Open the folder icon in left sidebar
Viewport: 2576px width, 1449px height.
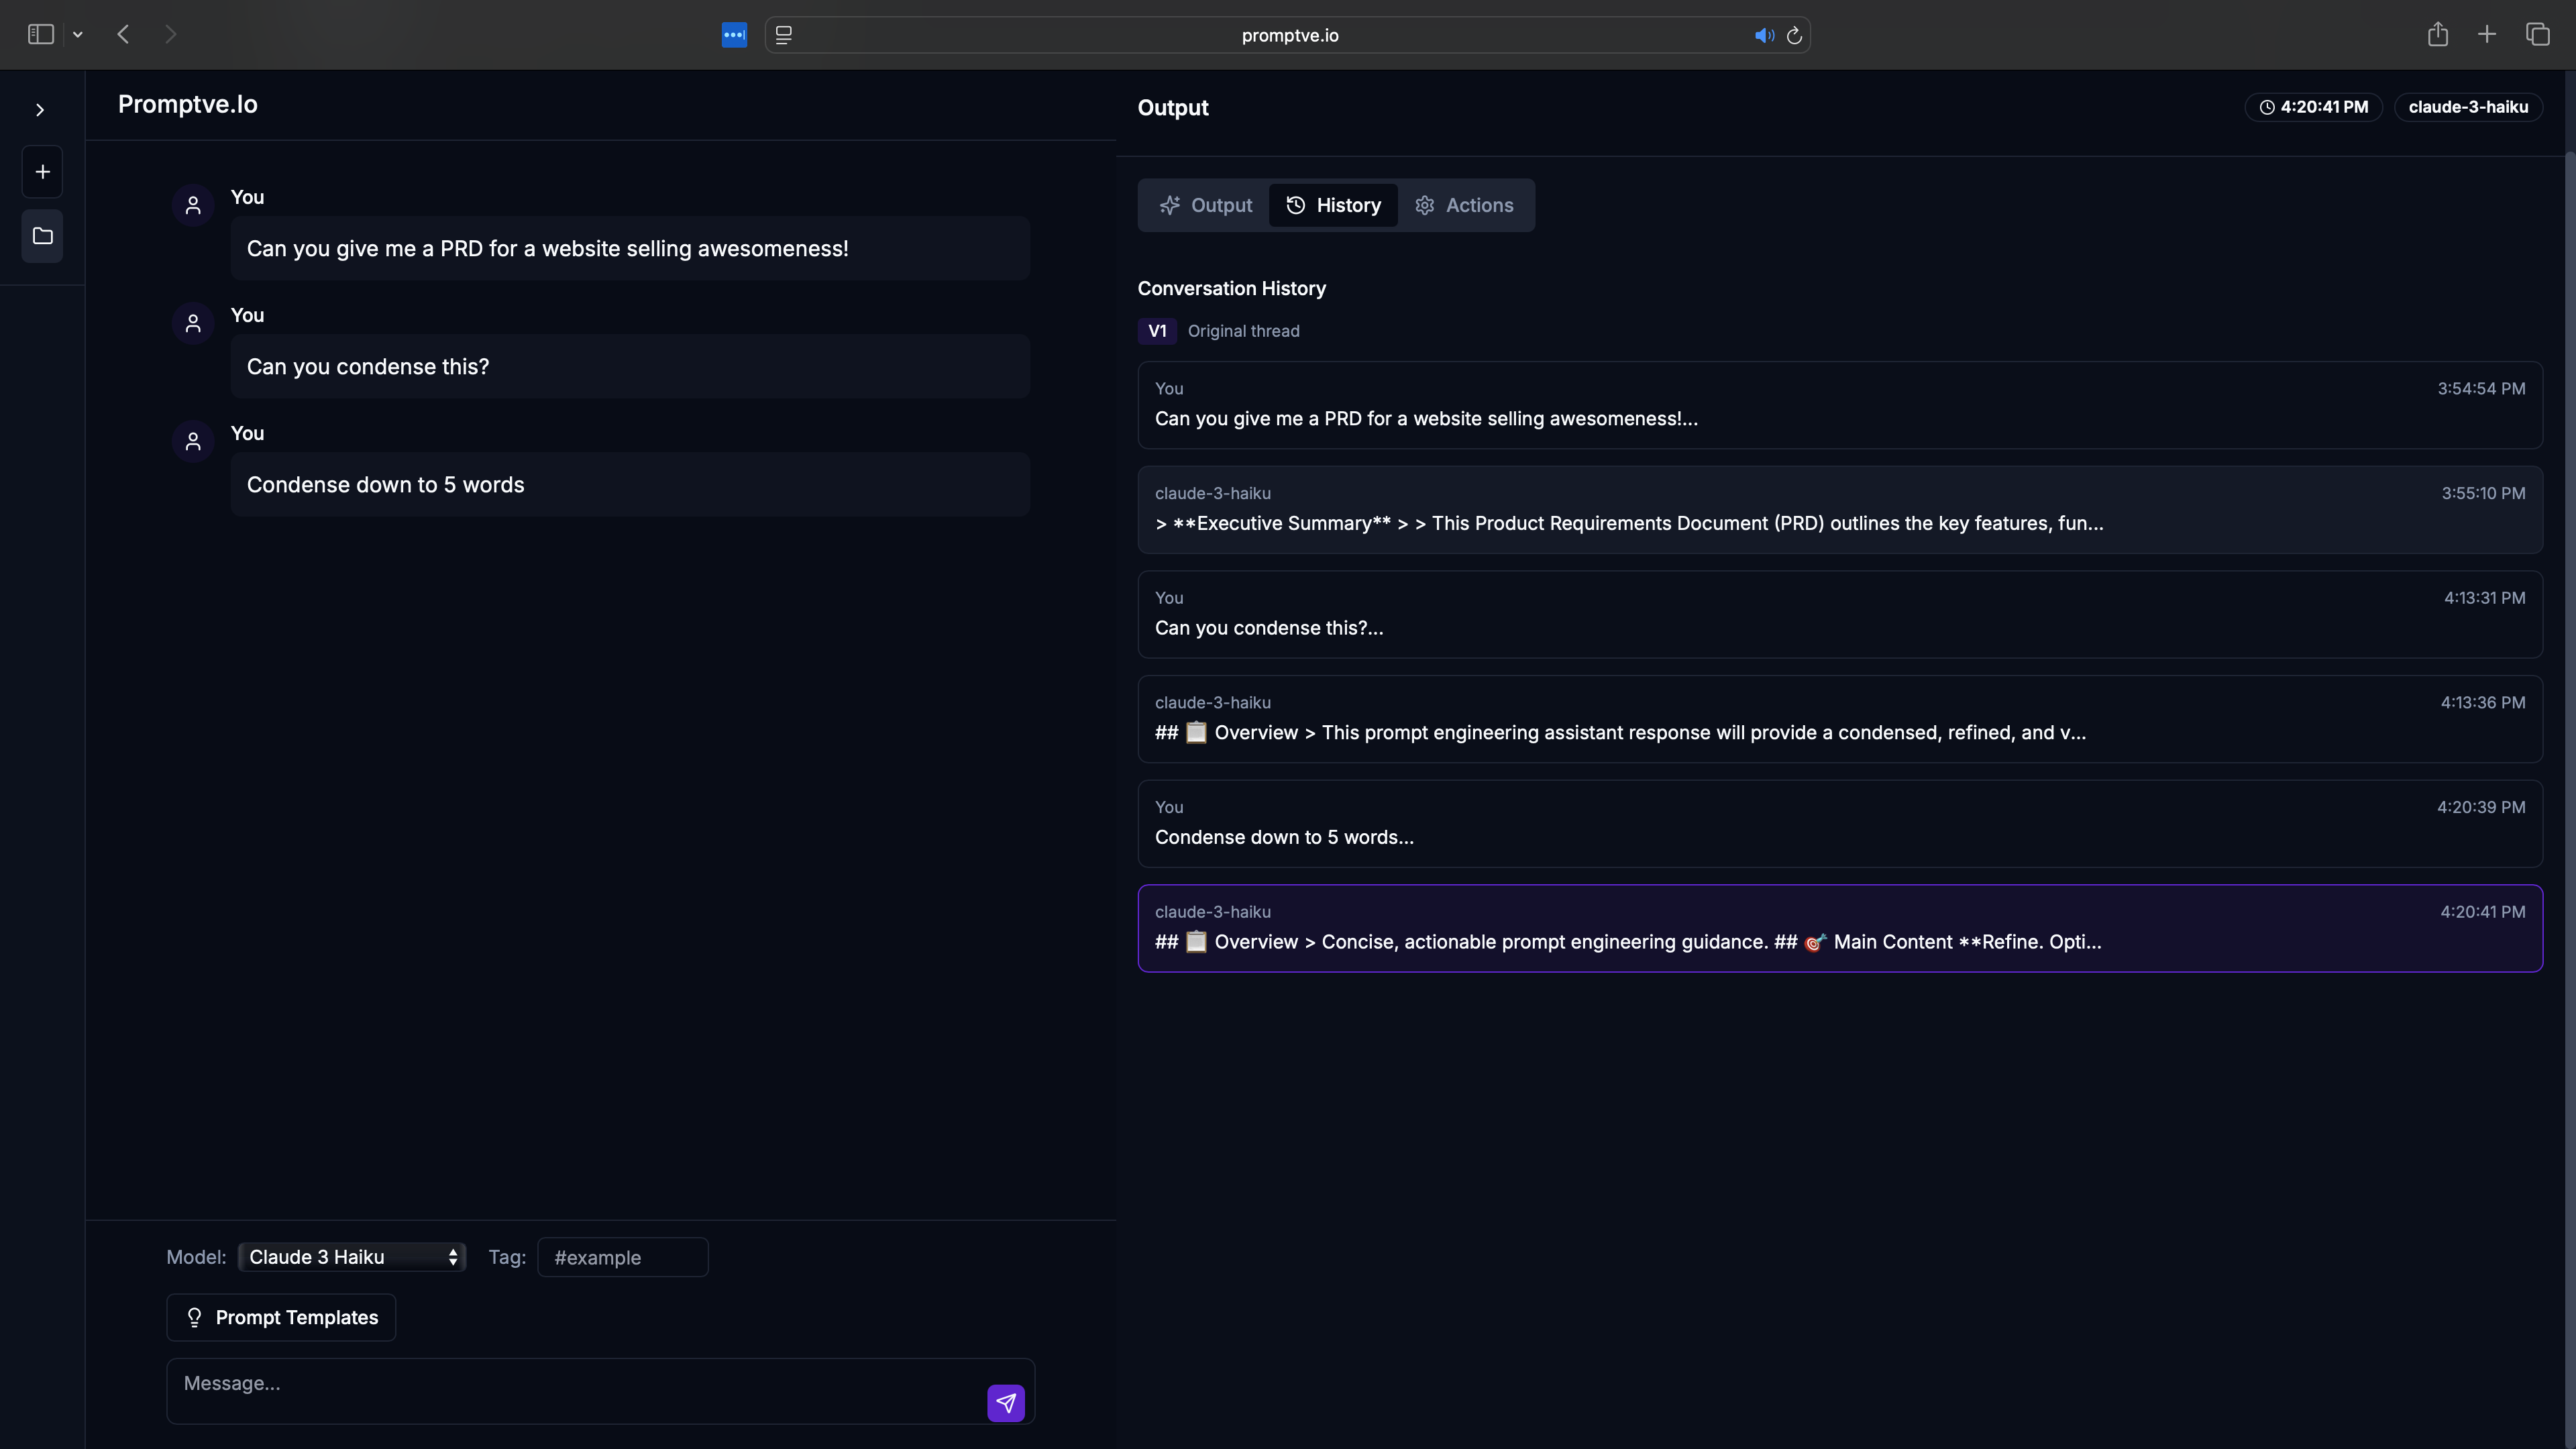(42, 236)
